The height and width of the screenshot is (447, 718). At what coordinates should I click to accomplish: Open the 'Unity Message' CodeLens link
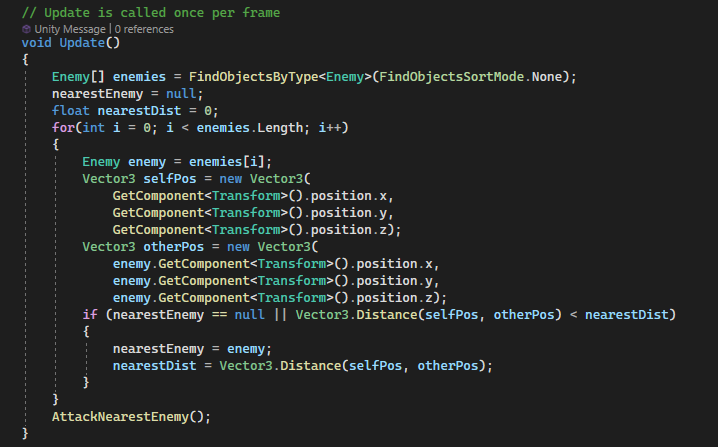pos(70,29)
